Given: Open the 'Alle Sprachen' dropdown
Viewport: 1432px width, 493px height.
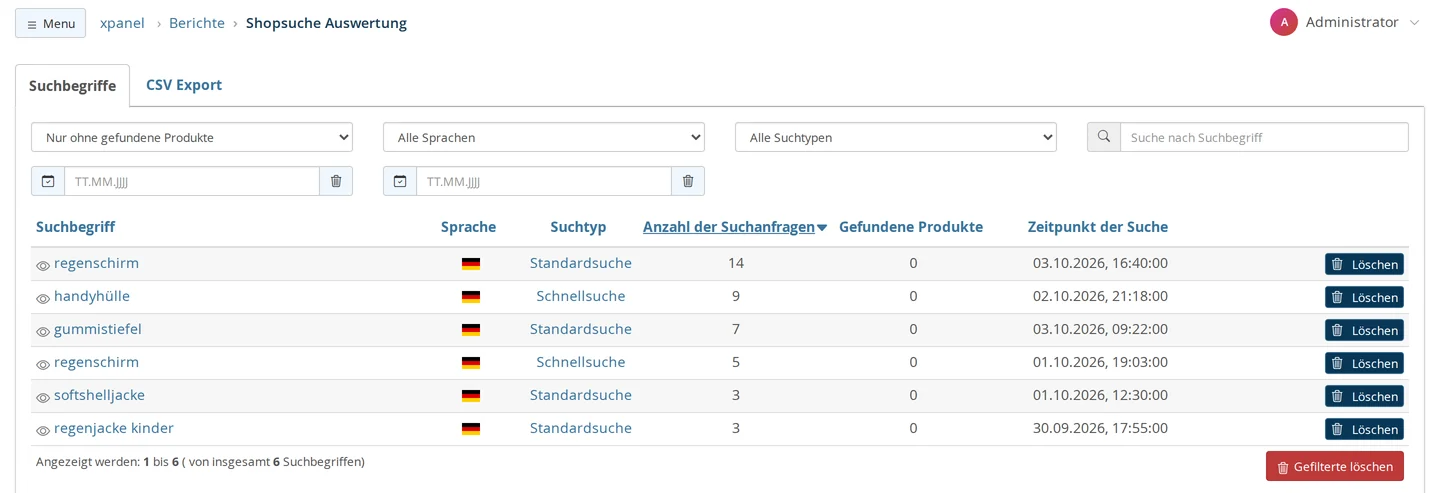Looking at the screenshot, I should (544, 137).
